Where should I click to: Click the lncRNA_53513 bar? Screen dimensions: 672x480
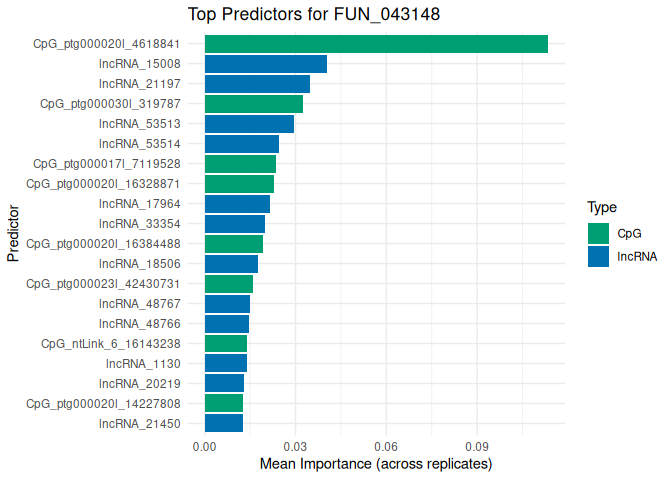pos(249,124)
